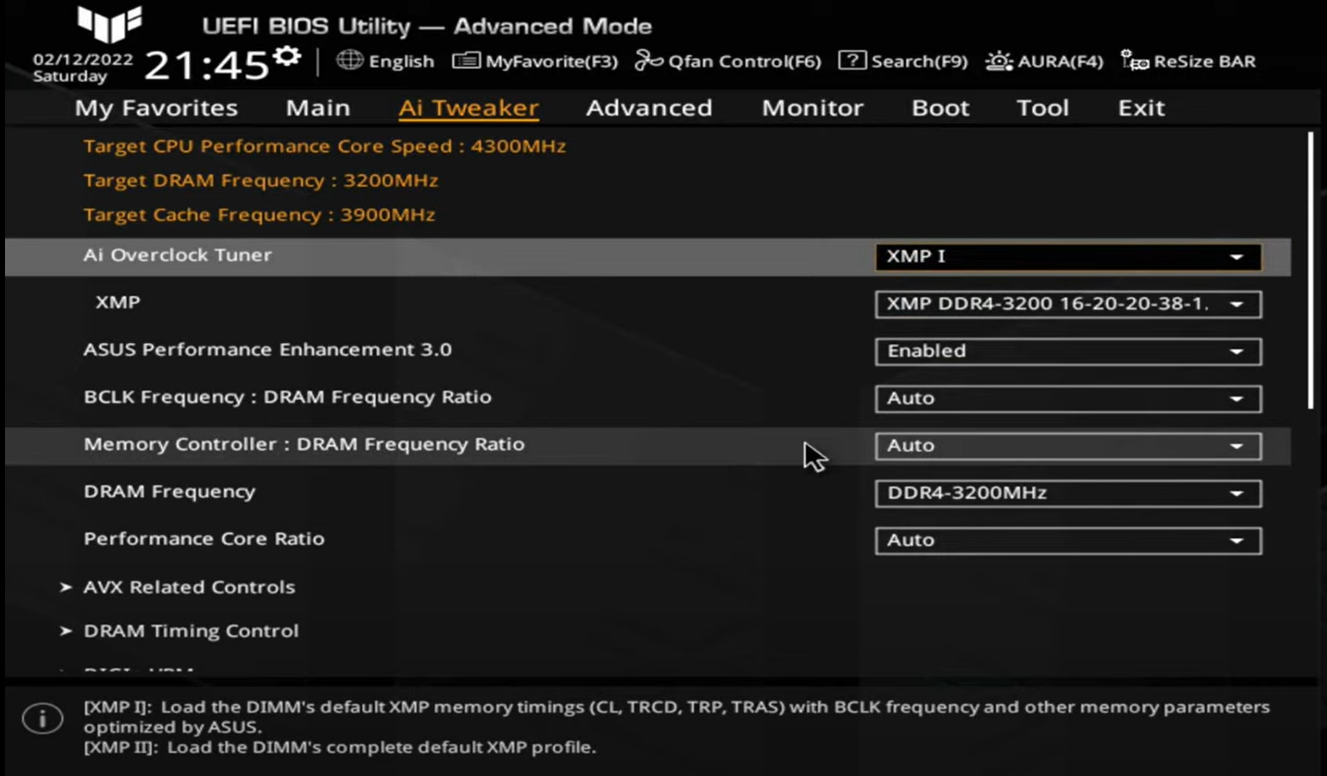The image size is (1327, 776).
Task: Select Memory Controller : DRAM Frequency Ratio label
Action: (x=304, y=444)
